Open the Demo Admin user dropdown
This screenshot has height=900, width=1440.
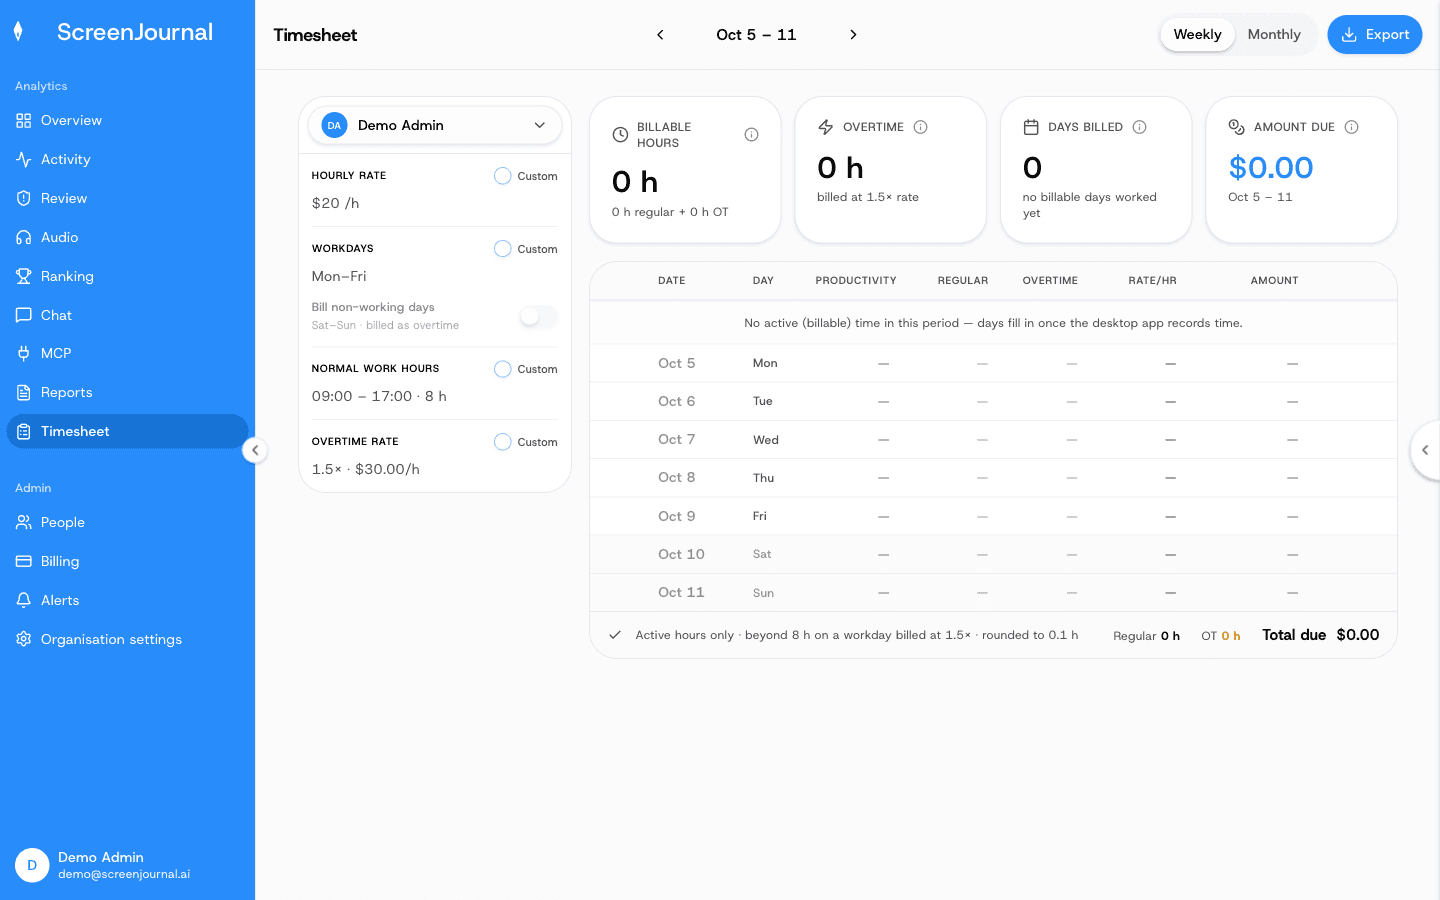tap(435, 125)
